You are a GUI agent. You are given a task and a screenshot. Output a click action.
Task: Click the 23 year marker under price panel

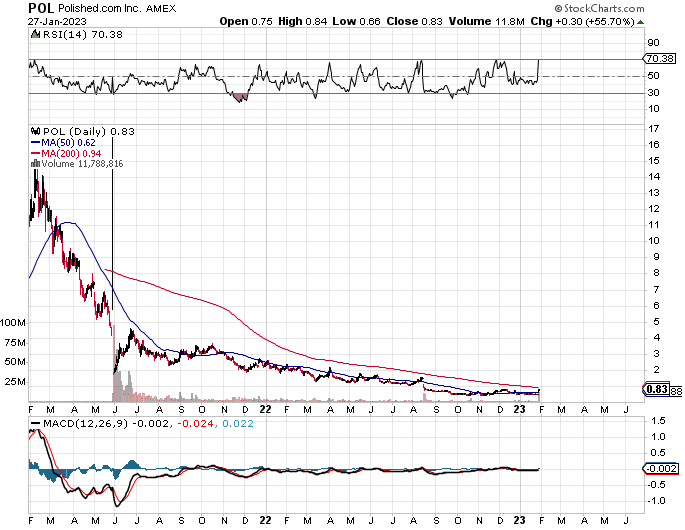[x=519, y=409]
